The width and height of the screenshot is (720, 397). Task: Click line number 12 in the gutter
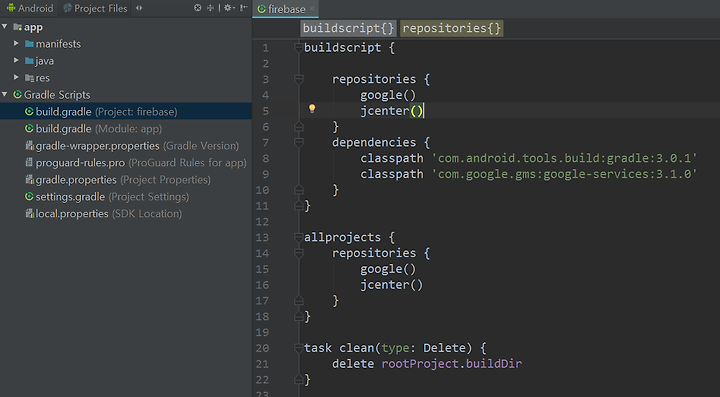262,222
